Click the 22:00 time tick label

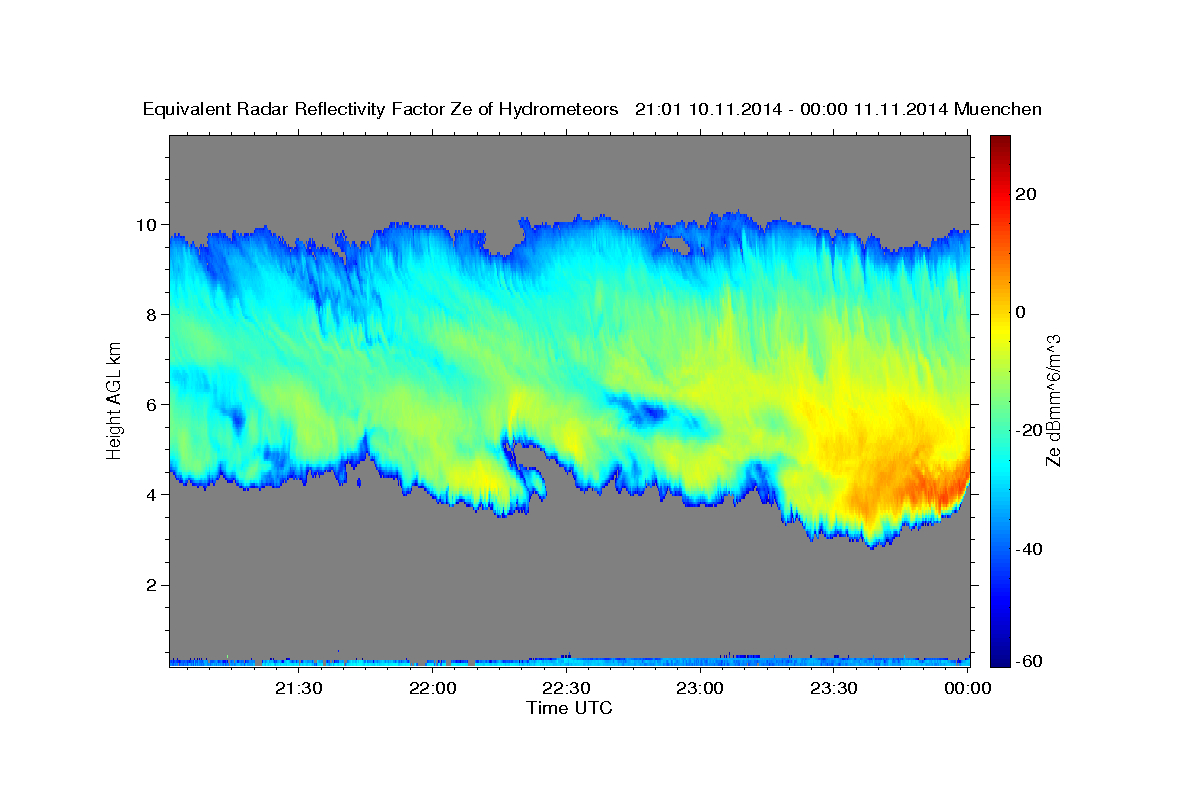pos(433,688)
